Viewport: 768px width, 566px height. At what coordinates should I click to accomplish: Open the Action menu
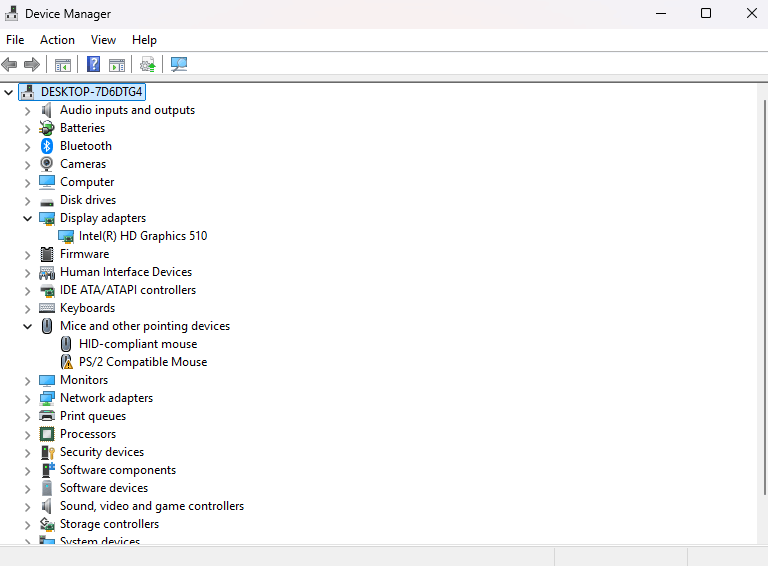57,40
